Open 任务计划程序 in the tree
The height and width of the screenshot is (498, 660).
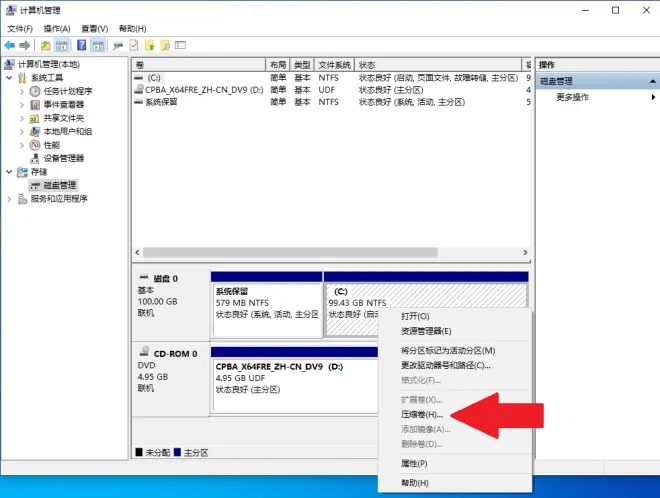point(67,91)
